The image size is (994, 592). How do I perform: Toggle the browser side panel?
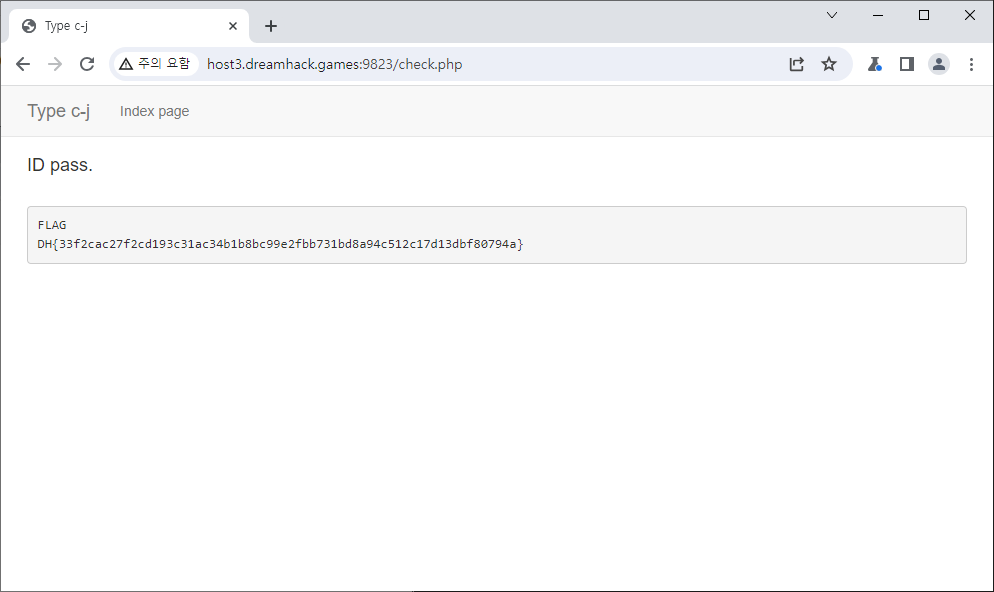[907, 64]
